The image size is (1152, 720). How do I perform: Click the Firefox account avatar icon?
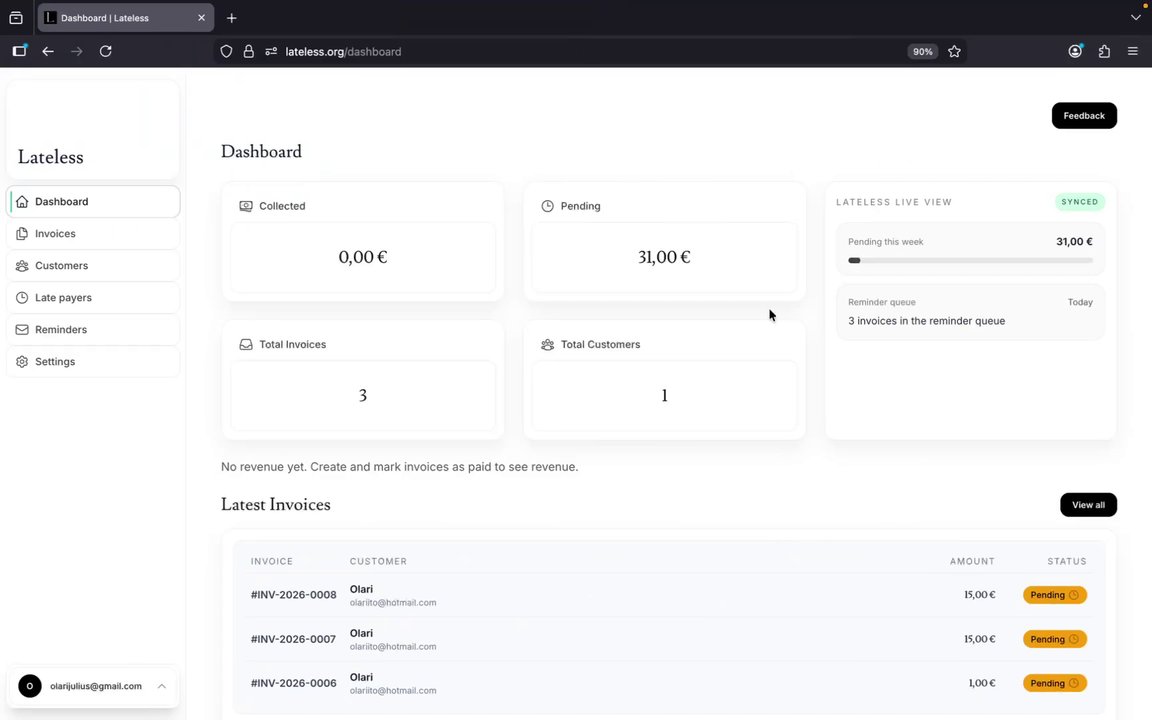point(1075,51)
